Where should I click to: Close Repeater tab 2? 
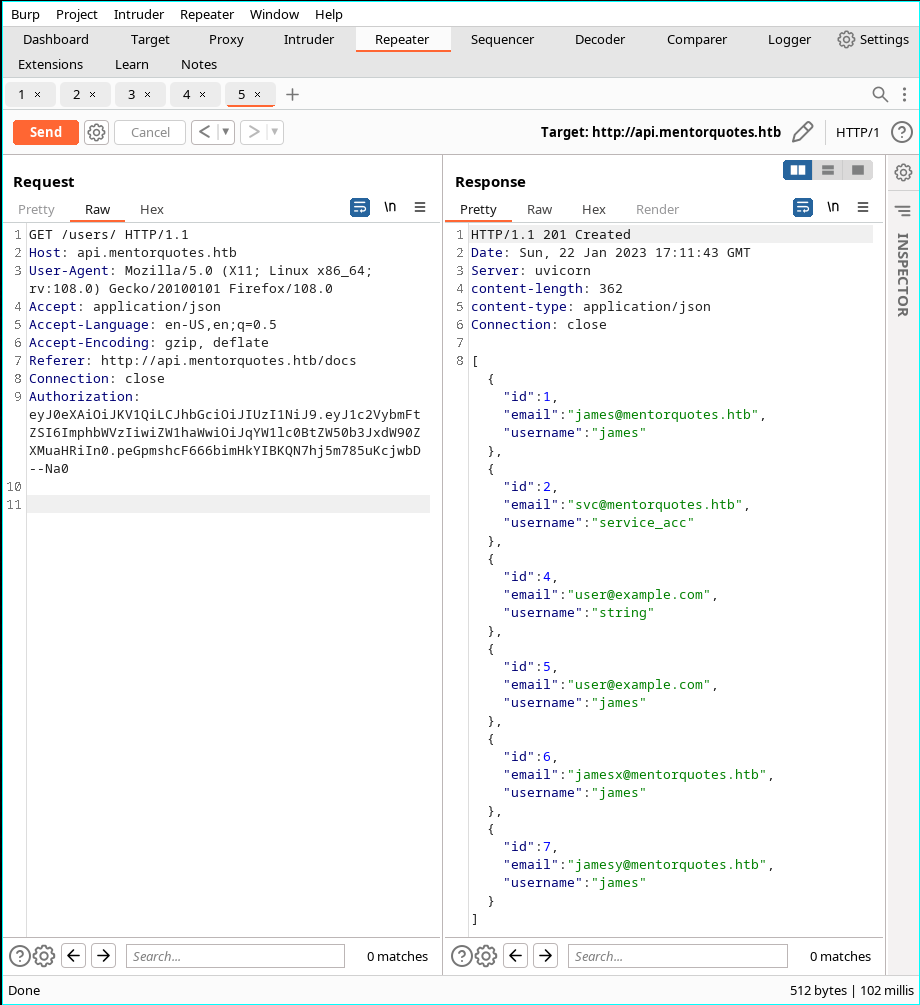point(92,95)
